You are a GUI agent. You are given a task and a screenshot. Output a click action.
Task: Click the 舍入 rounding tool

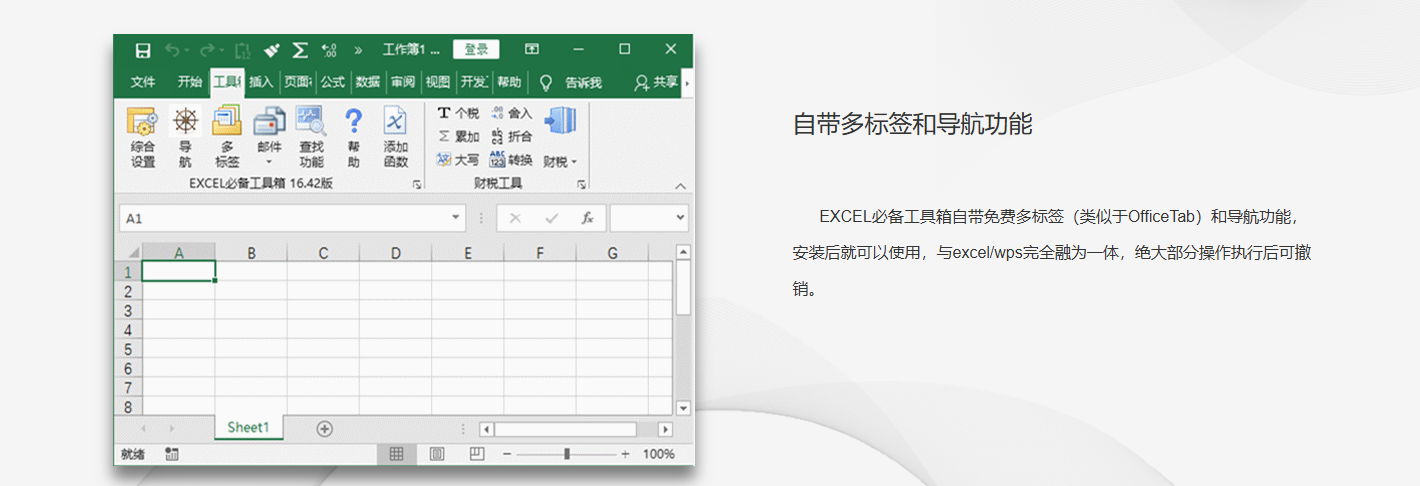tap(511, 113)
